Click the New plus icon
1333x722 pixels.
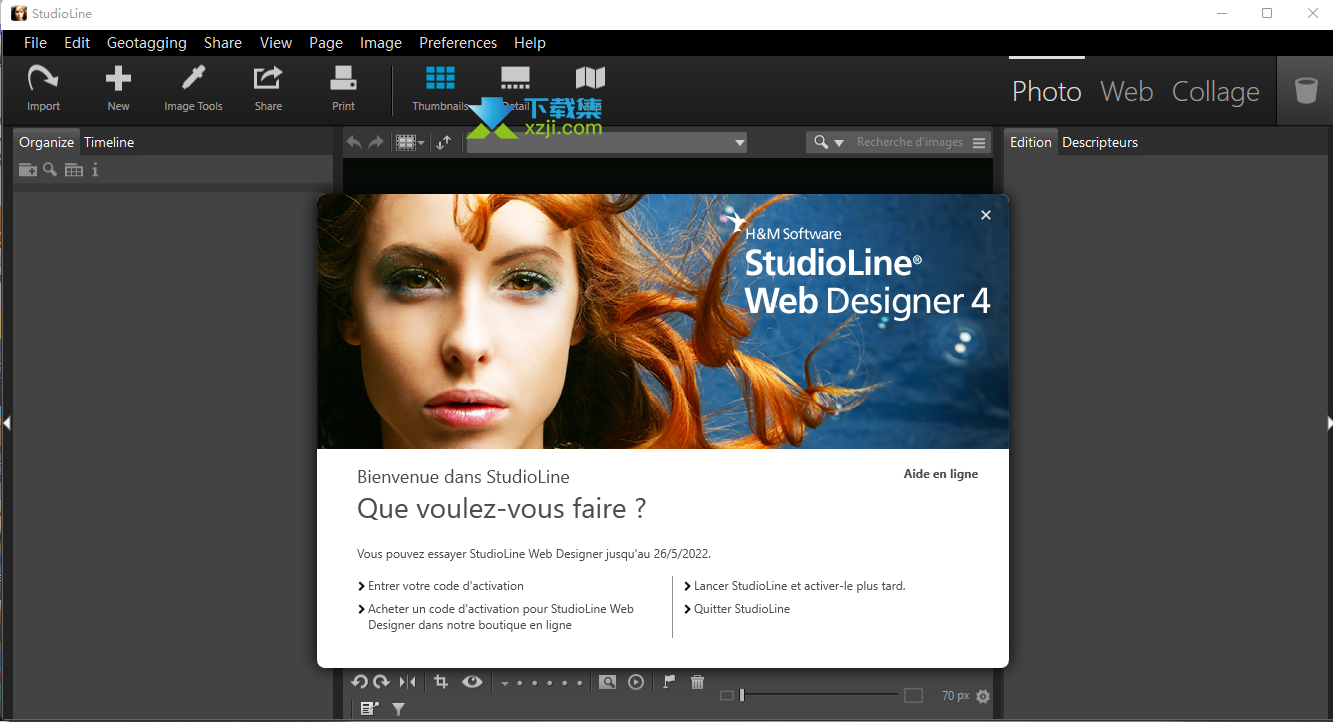[x=118, y=79]
